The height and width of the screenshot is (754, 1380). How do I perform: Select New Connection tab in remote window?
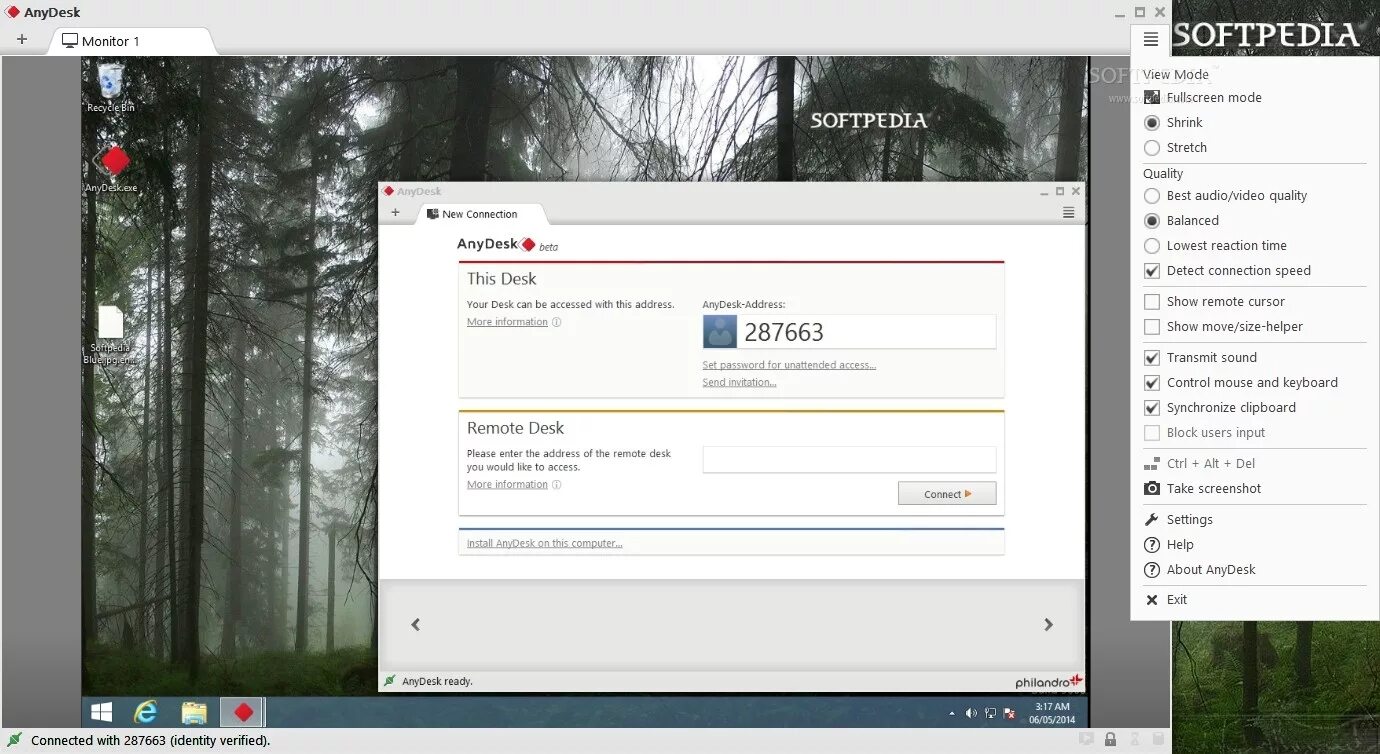coord(482,213)
